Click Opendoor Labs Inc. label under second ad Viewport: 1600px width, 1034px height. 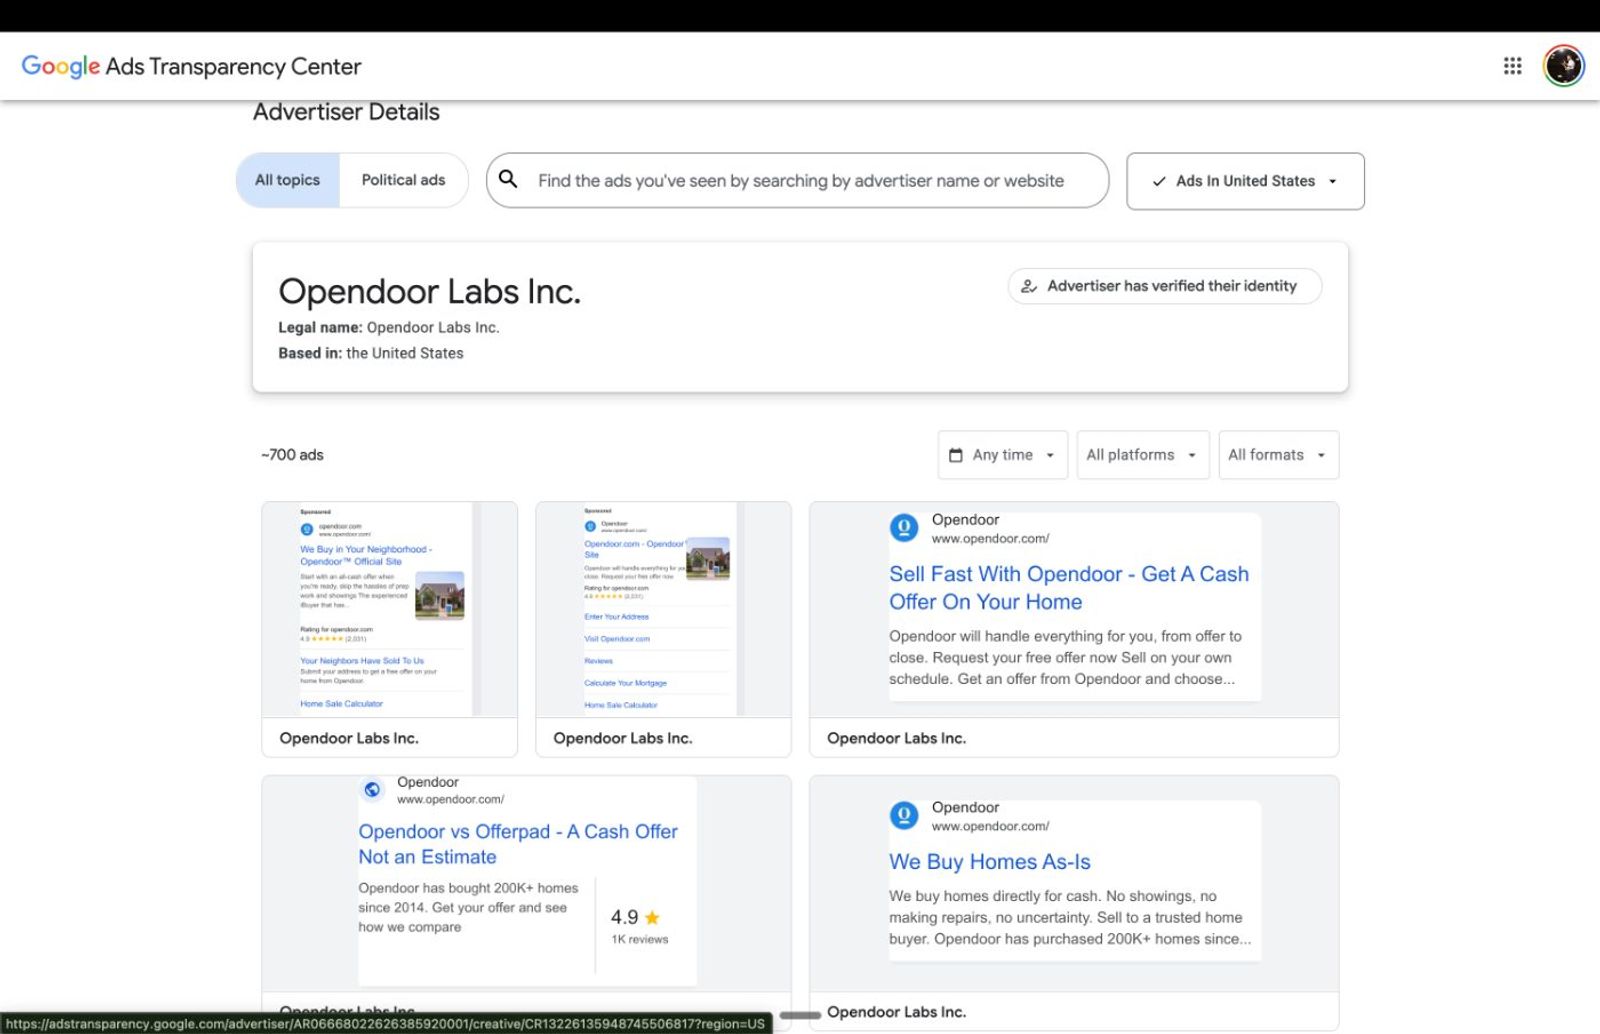click(x=623, y=738)
